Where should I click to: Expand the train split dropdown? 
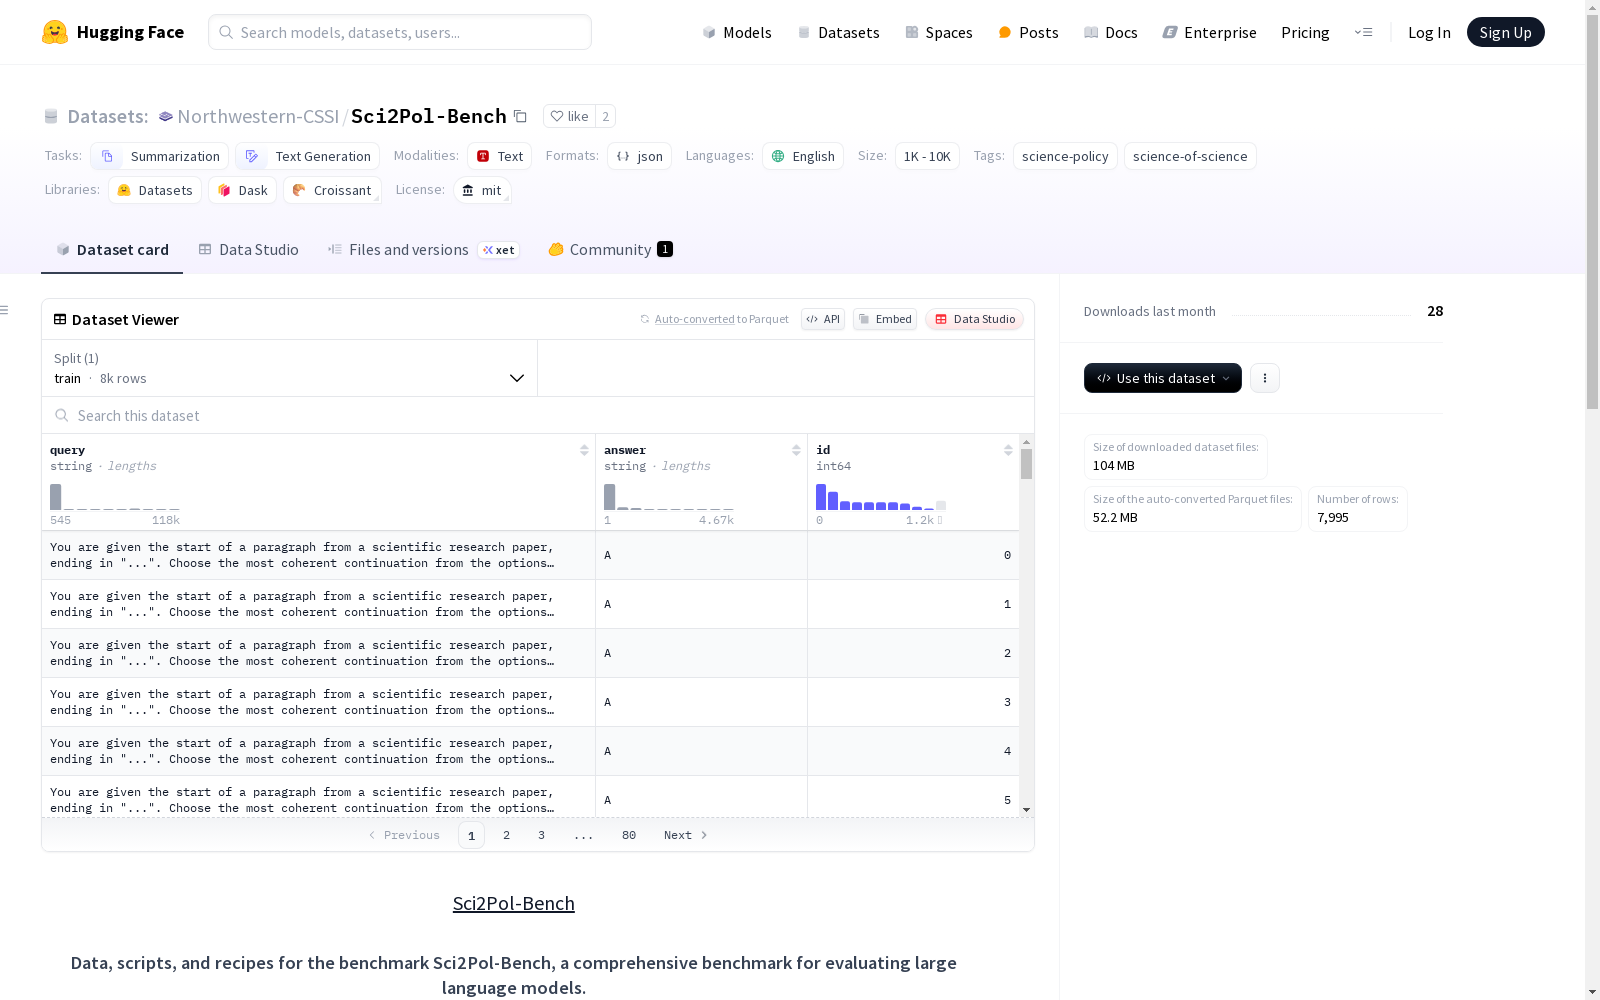(x=290, y=368)
